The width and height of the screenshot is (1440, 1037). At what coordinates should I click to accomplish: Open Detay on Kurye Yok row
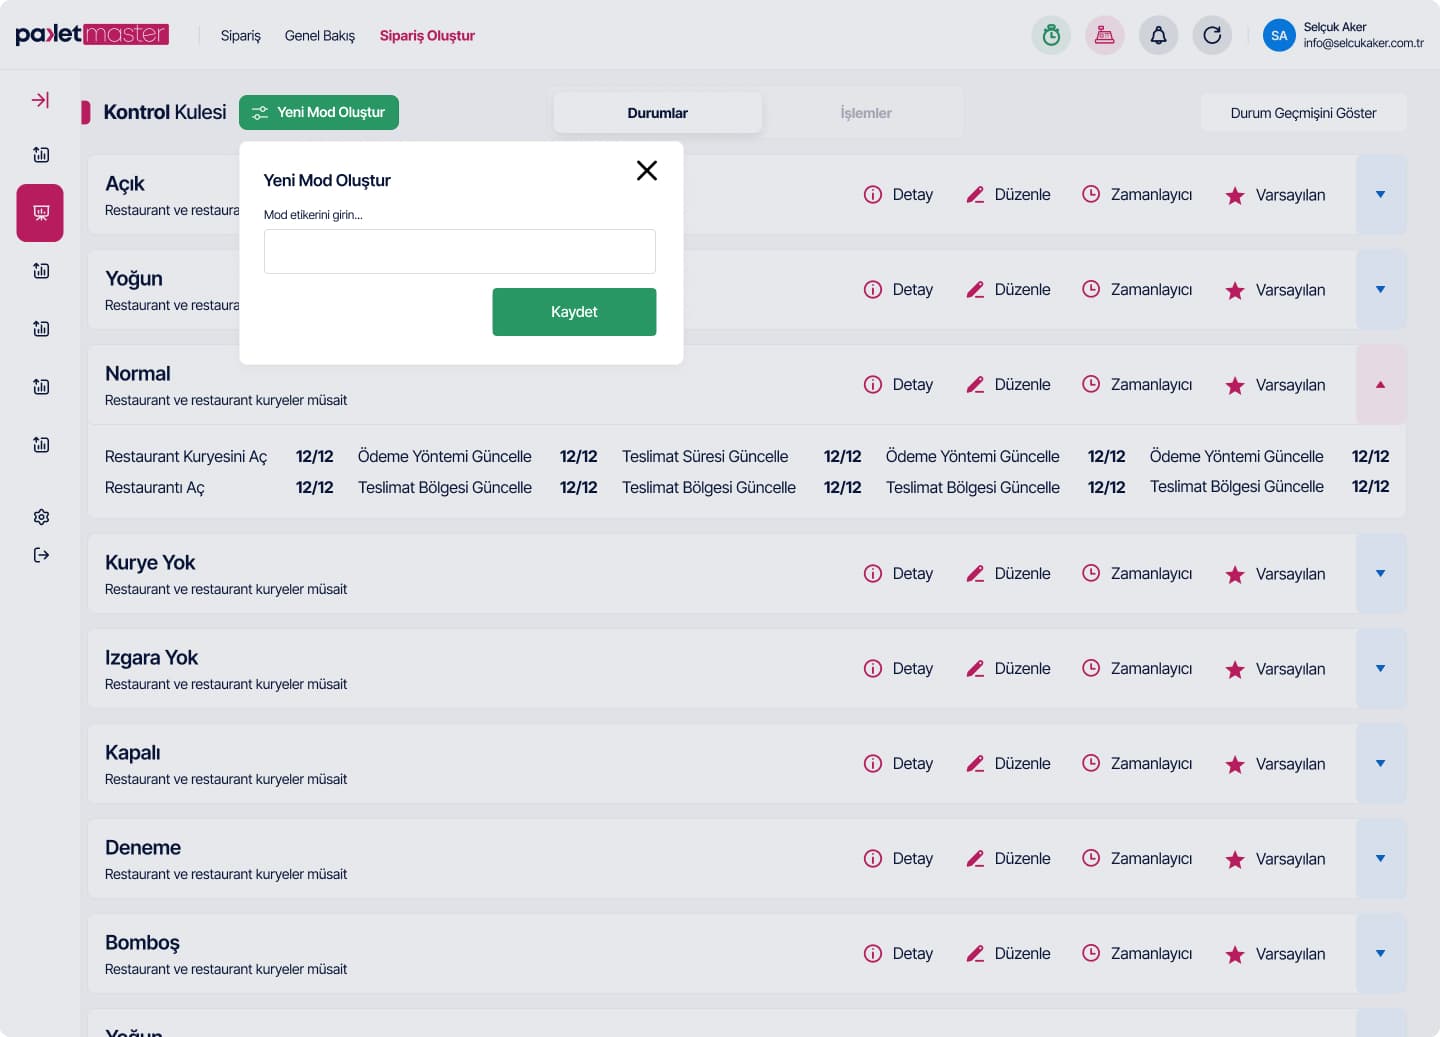pos(898,573)
